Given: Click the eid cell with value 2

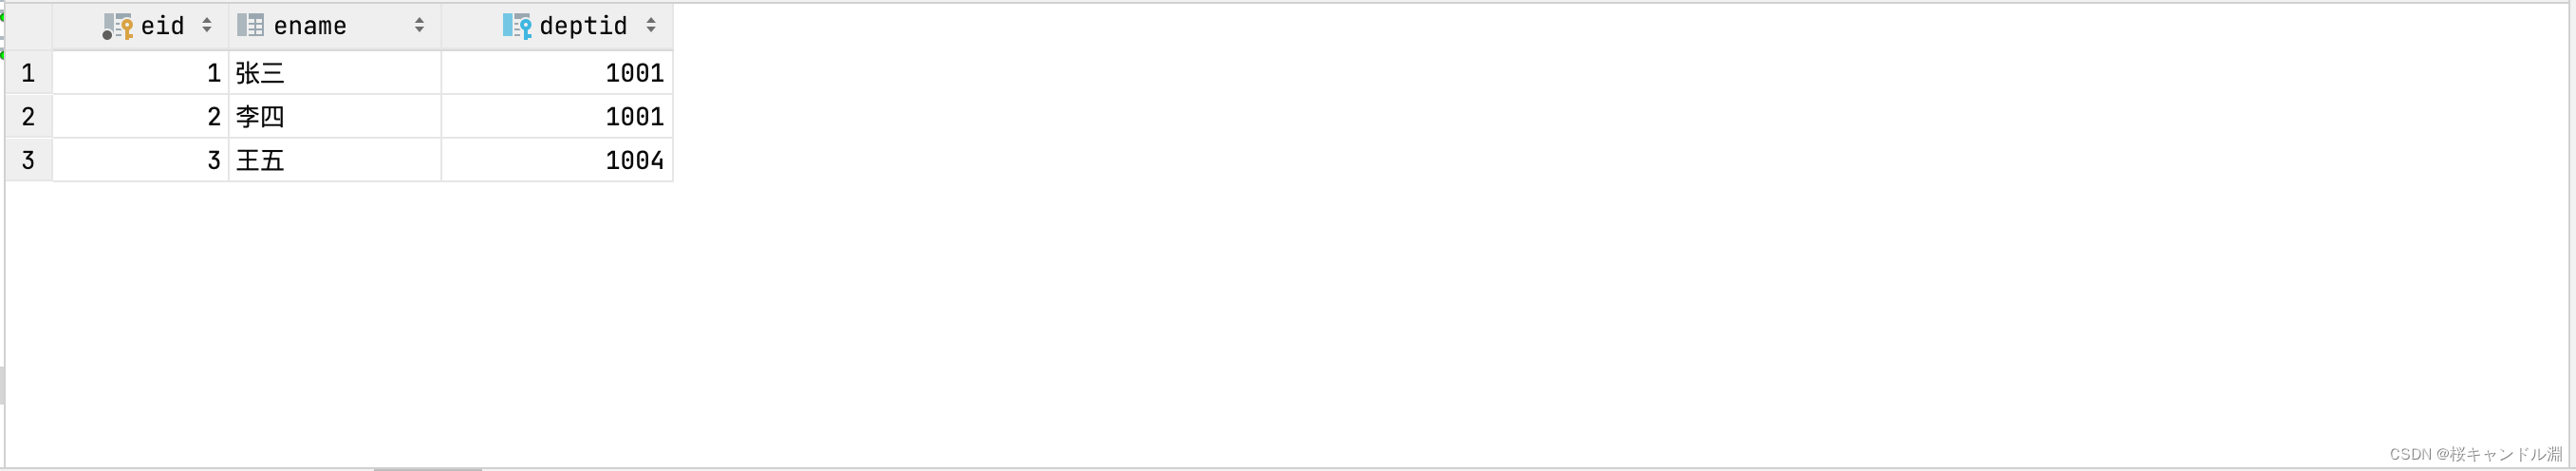Looking at the screenshot, I should pyautogui.click(x=141, y=117).
